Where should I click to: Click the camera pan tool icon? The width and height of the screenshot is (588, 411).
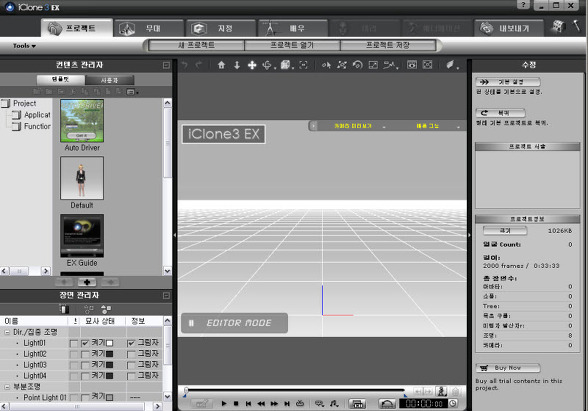(342, 65)
